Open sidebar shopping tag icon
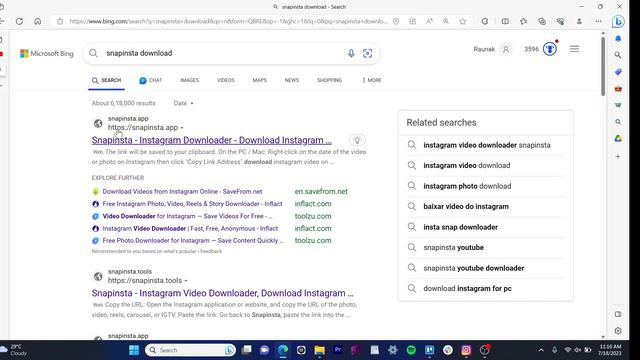The height and width of the screenshot is (360, 640). point(618,72)
